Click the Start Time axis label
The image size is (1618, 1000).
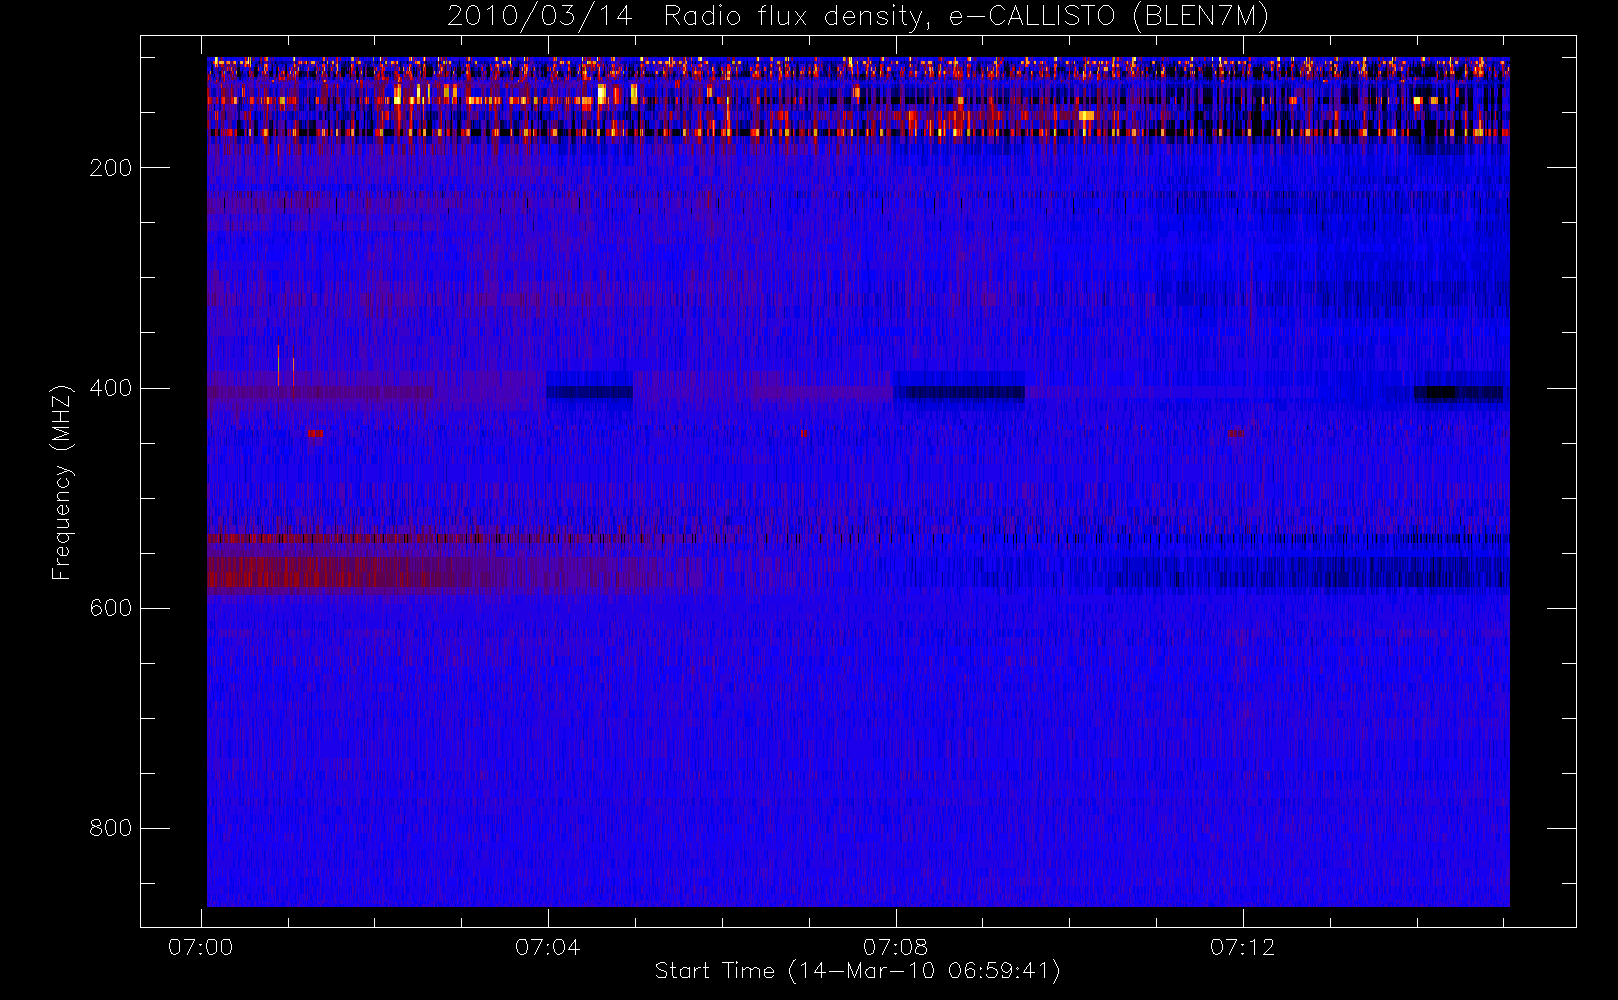[857, 971]
